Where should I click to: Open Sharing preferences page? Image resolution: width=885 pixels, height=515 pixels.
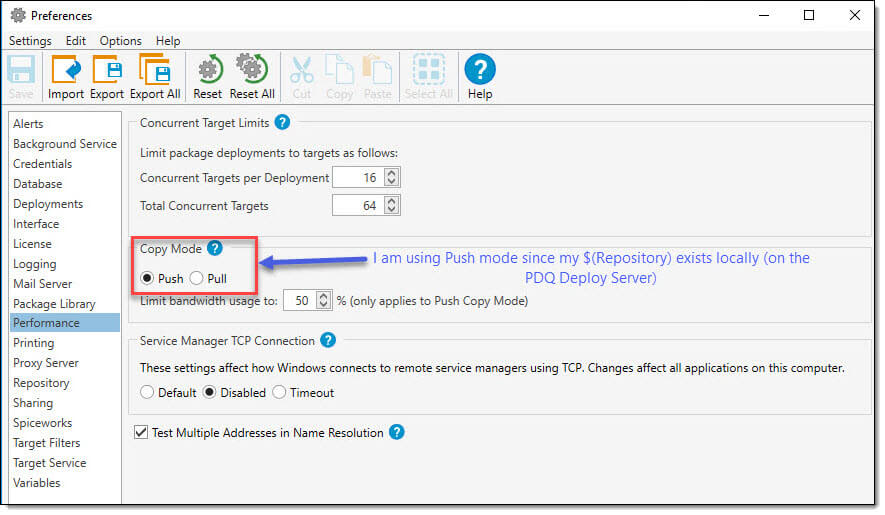tap(65, 403)
